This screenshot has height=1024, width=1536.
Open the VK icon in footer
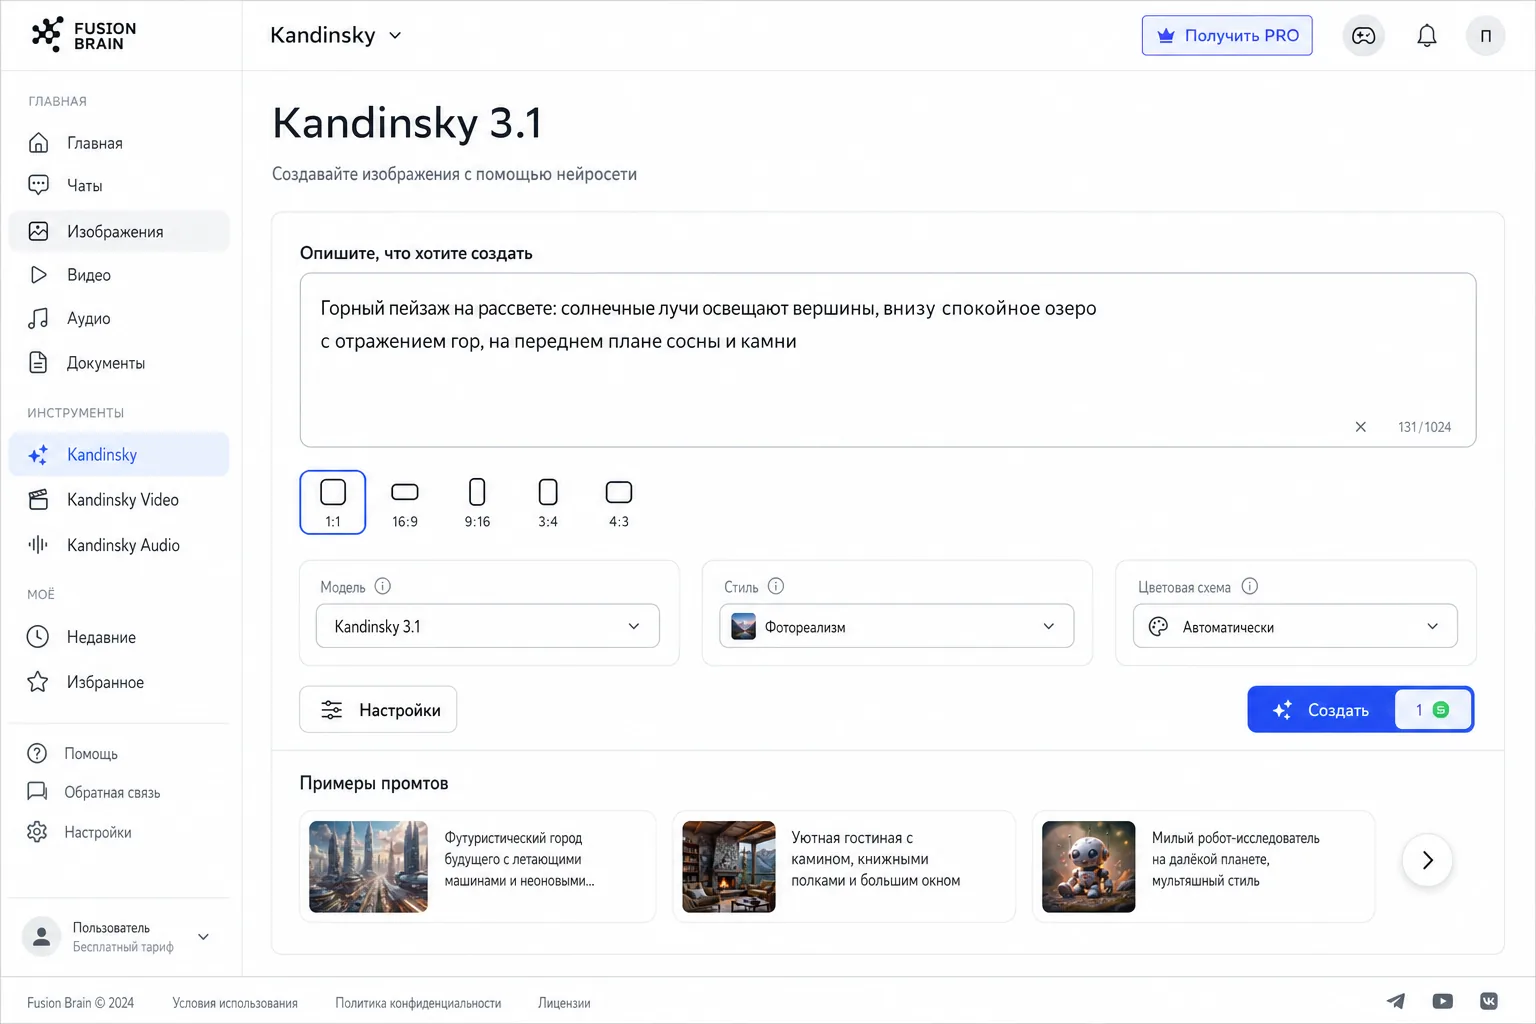(x=1489, y=1001)
